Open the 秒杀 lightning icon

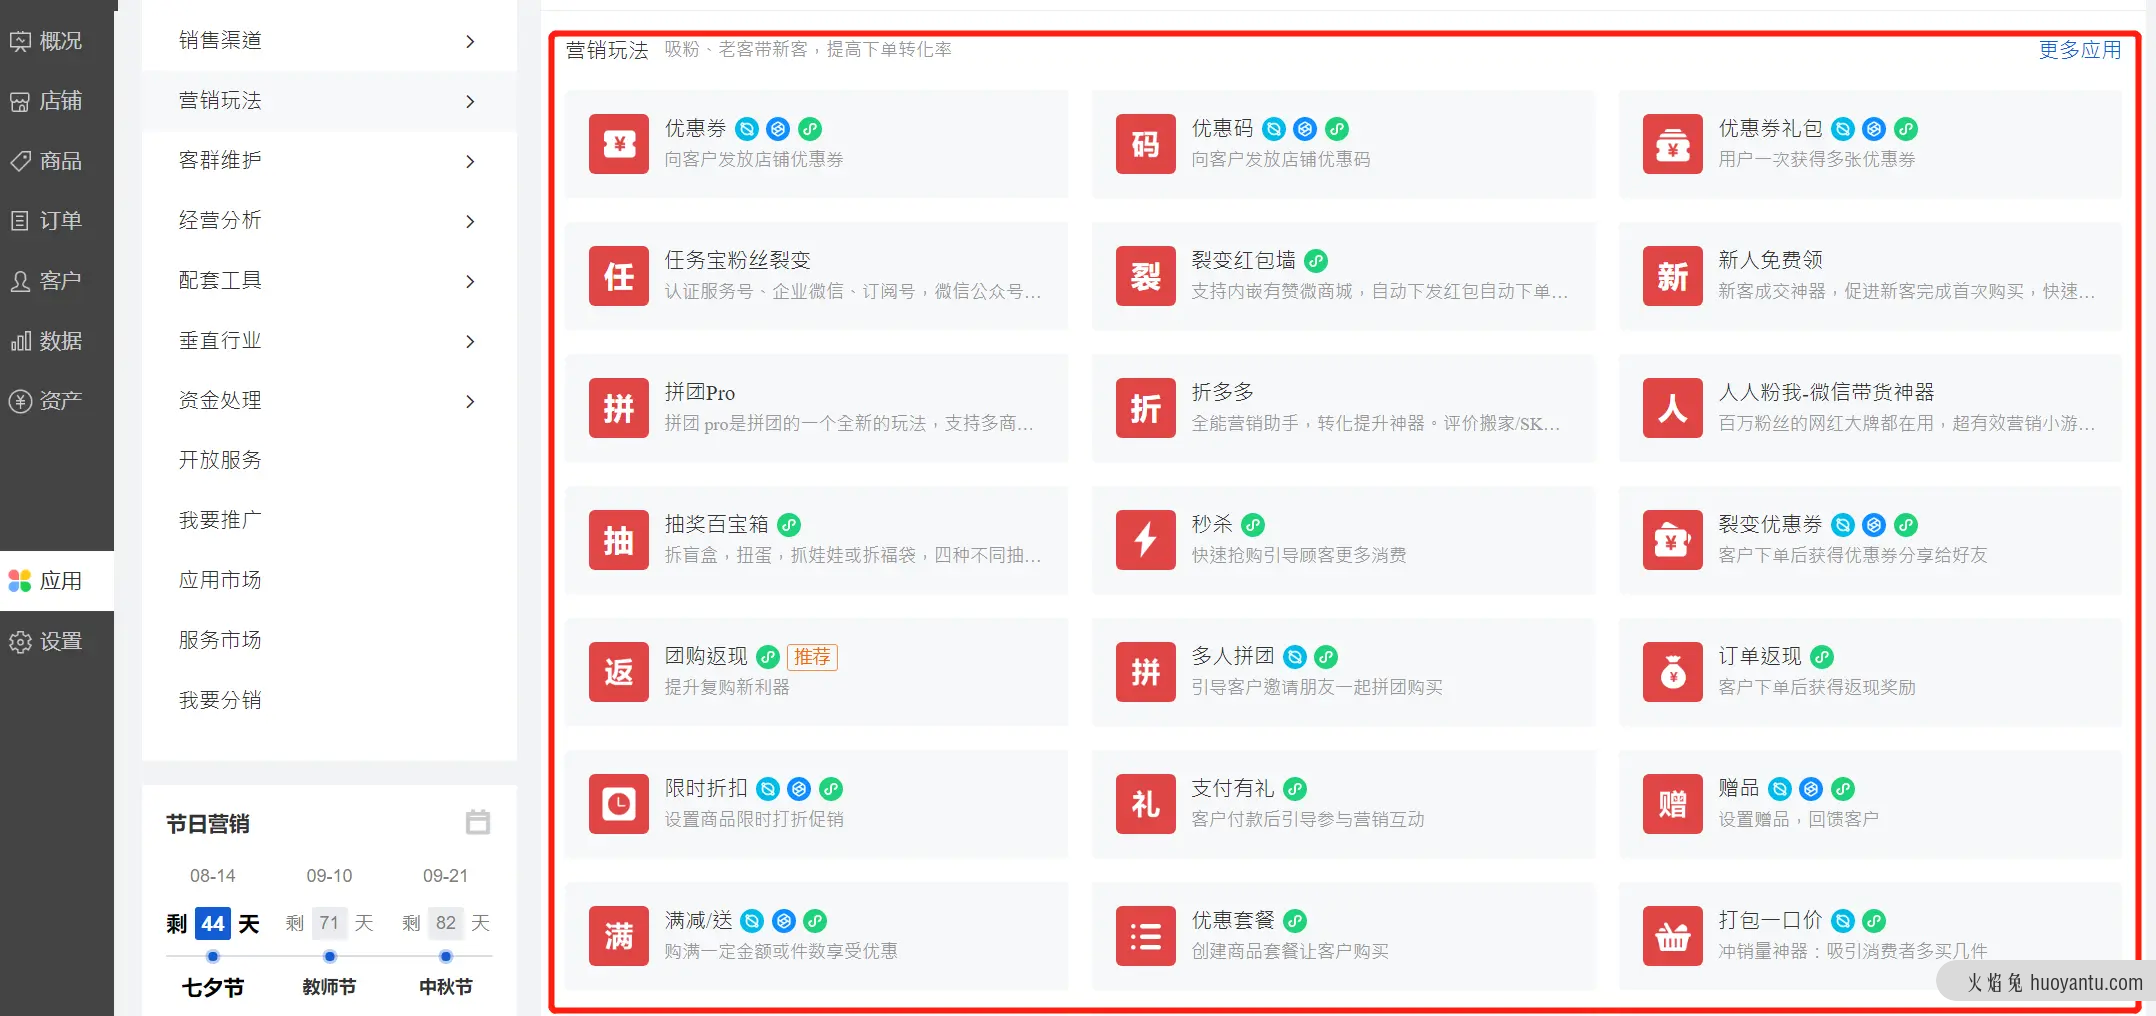click(1145, 540)
